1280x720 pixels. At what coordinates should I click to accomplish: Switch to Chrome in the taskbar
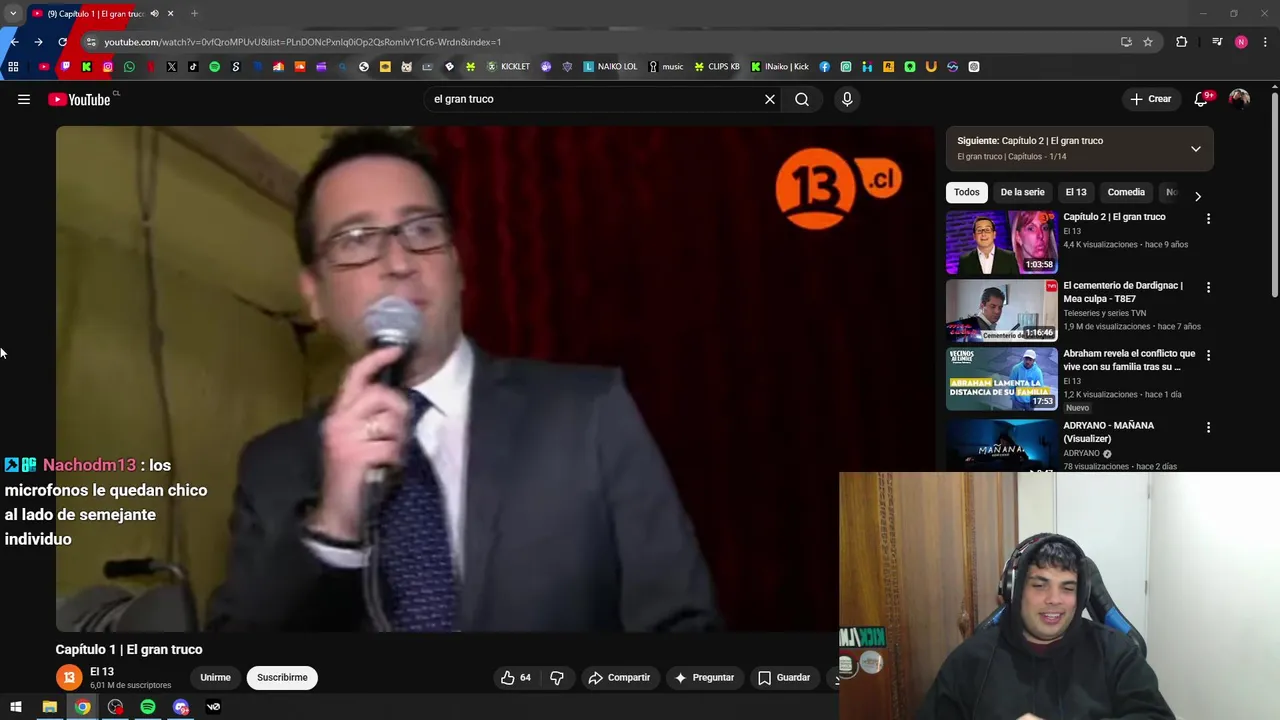click(82, 707)
